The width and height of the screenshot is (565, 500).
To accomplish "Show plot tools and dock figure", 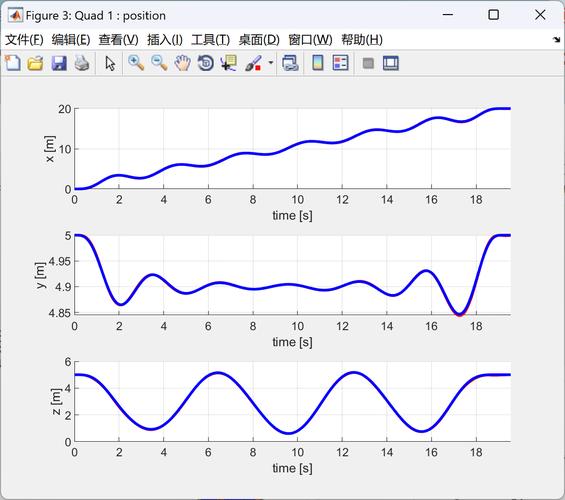I will coord(391,63).
